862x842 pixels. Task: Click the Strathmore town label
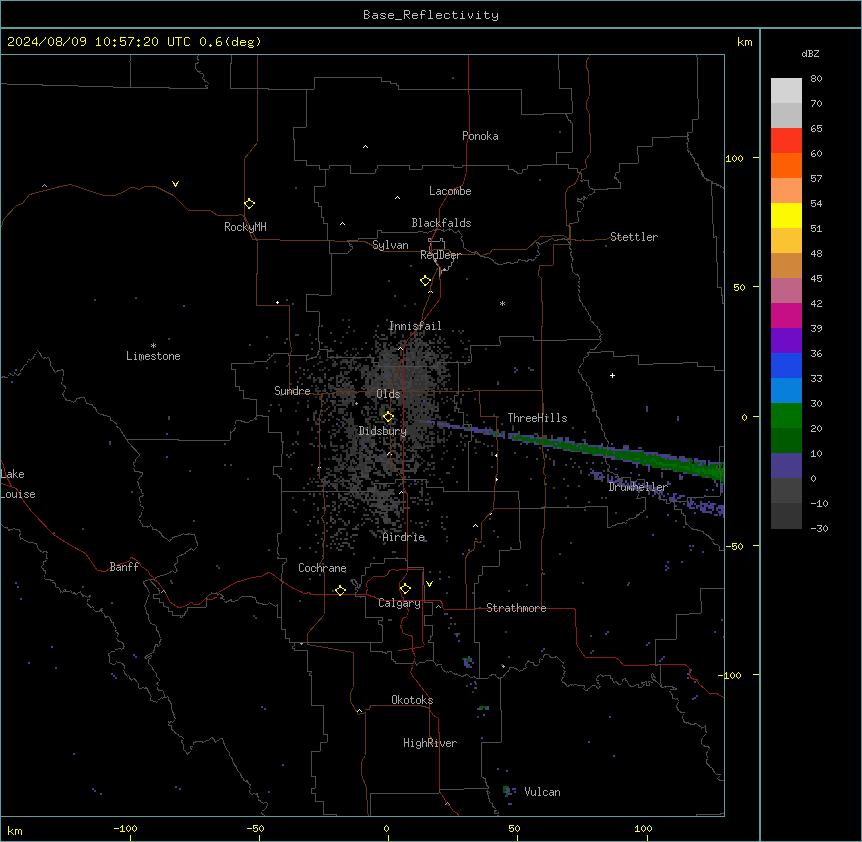pos(516,608)
